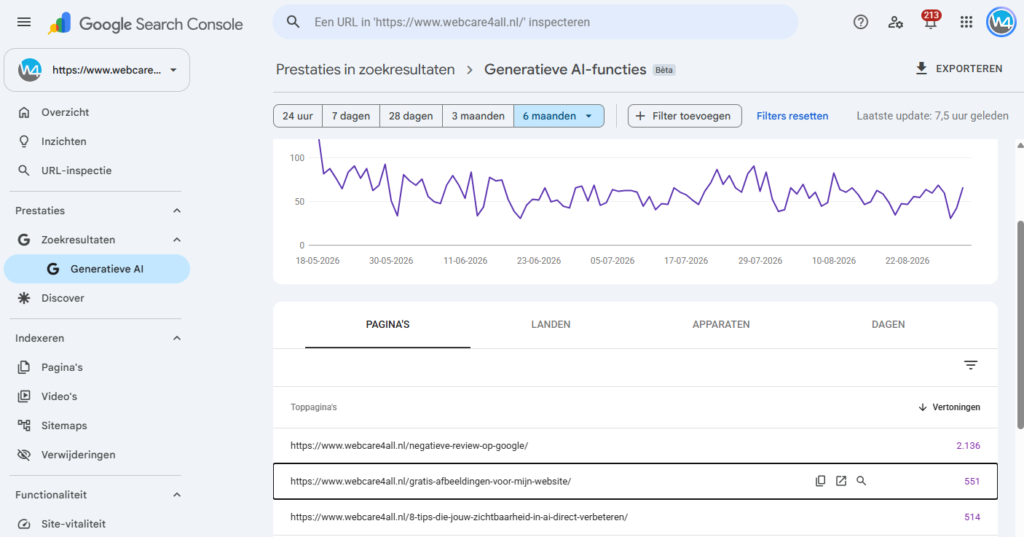Select the 24 uur range button
The height and width of the screenshot is (537, 1024).
[297, 116]
